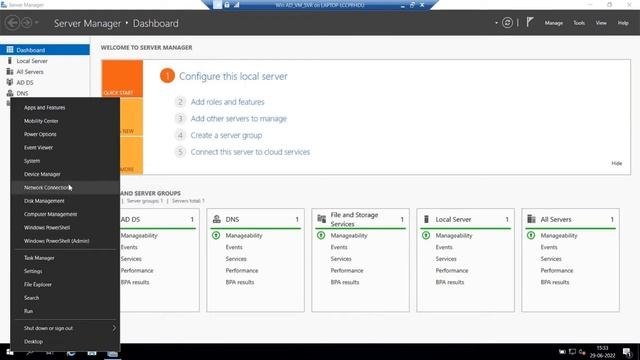Select AD DS in the sidebar
Screen dimensions: 640x360
point(45,82)
